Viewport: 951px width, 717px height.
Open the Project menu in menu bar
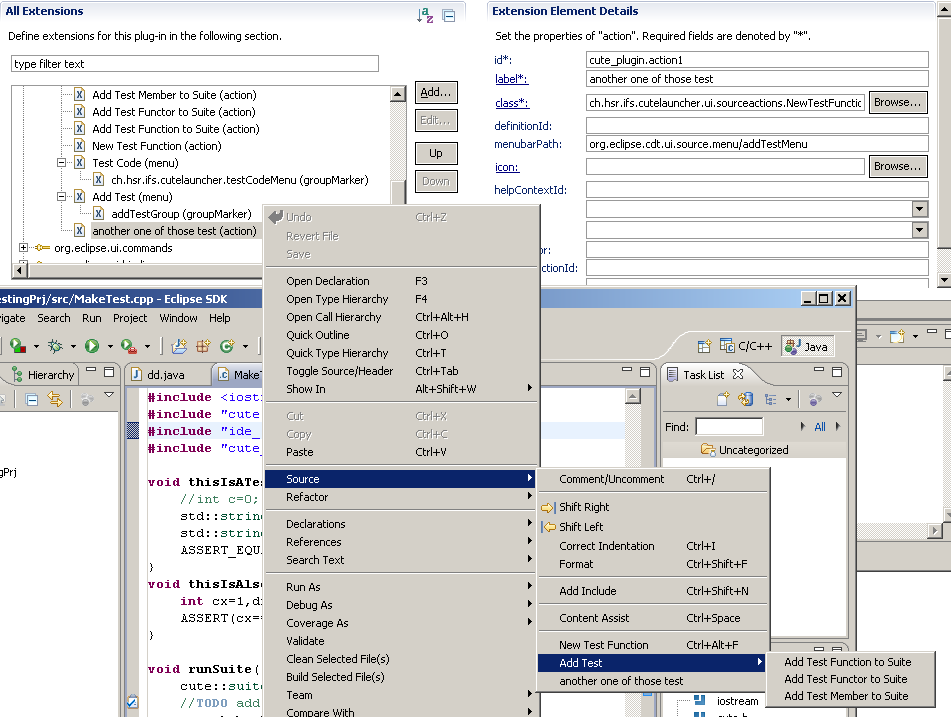(130, 318)
